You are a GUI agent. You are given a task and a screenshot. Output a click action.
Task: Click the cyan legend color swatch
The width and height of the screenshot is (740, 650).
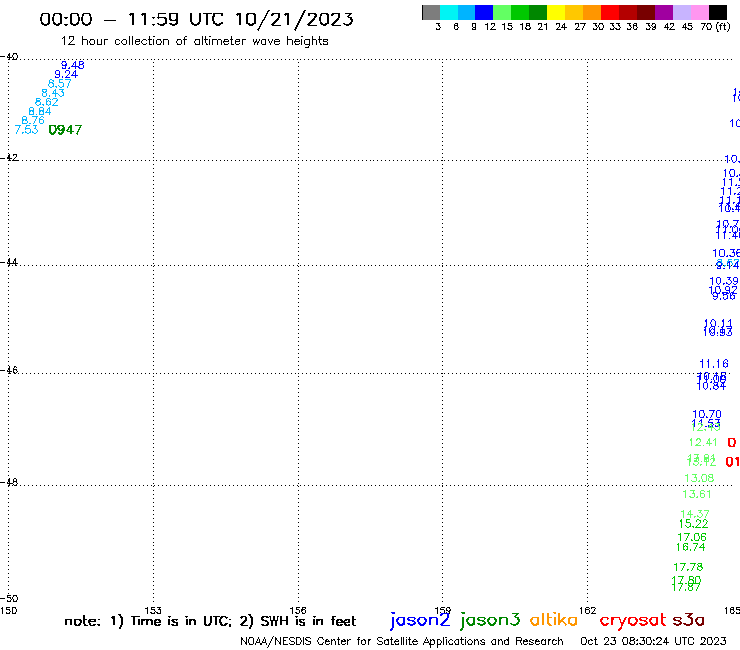click(449, 12)
